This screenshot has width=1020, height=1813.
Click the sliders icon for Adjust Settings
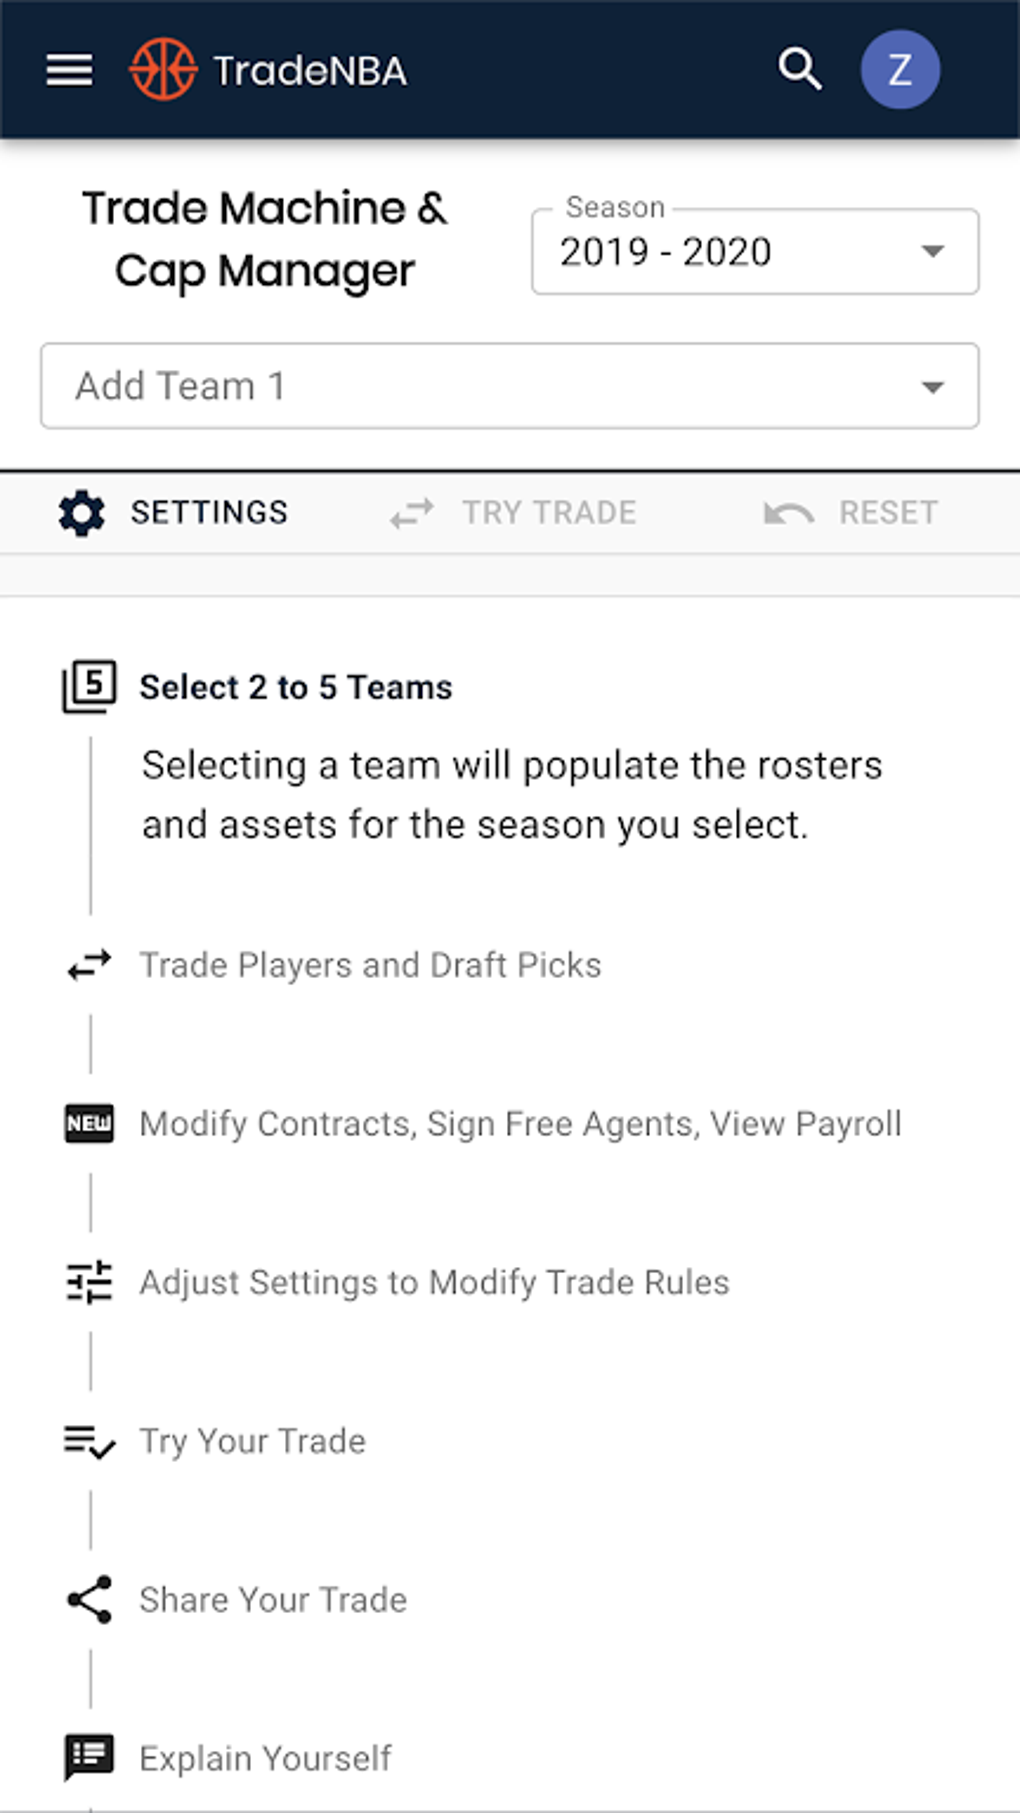(89, 1282)
